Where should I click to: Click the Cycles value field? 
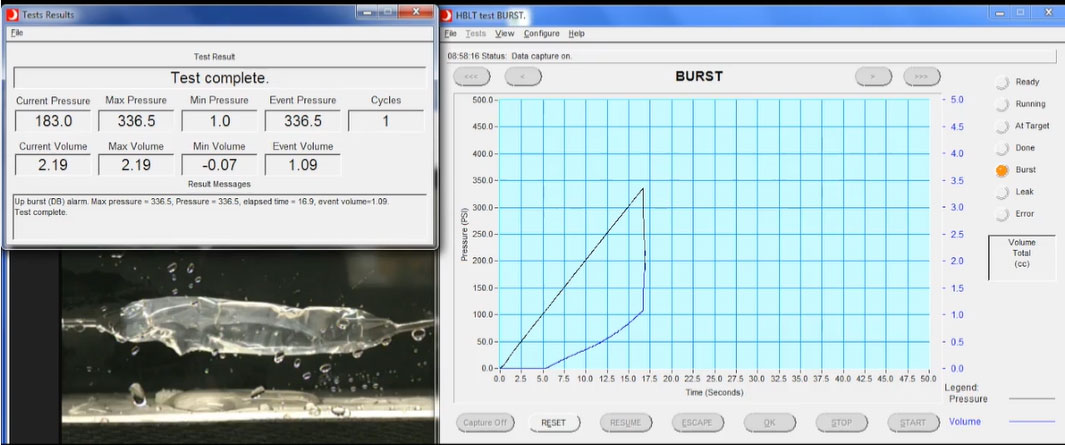pos(386,121)
